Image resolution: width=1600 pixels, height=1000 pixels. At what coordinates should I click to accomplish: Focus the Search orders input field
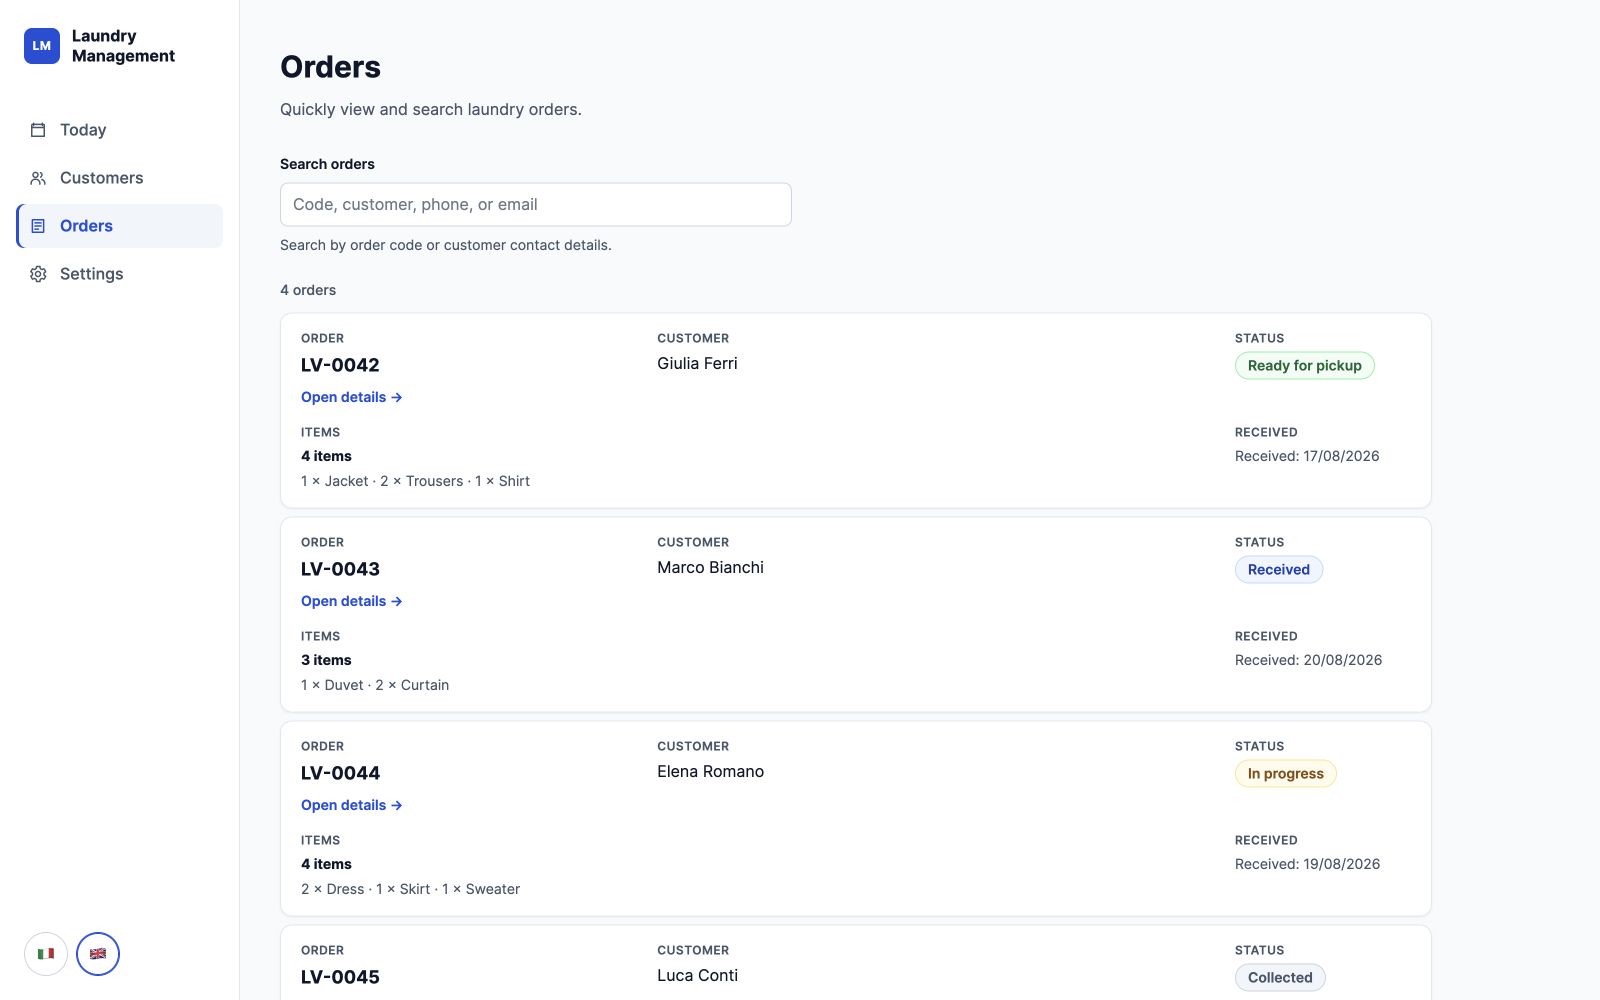(536, 204)
